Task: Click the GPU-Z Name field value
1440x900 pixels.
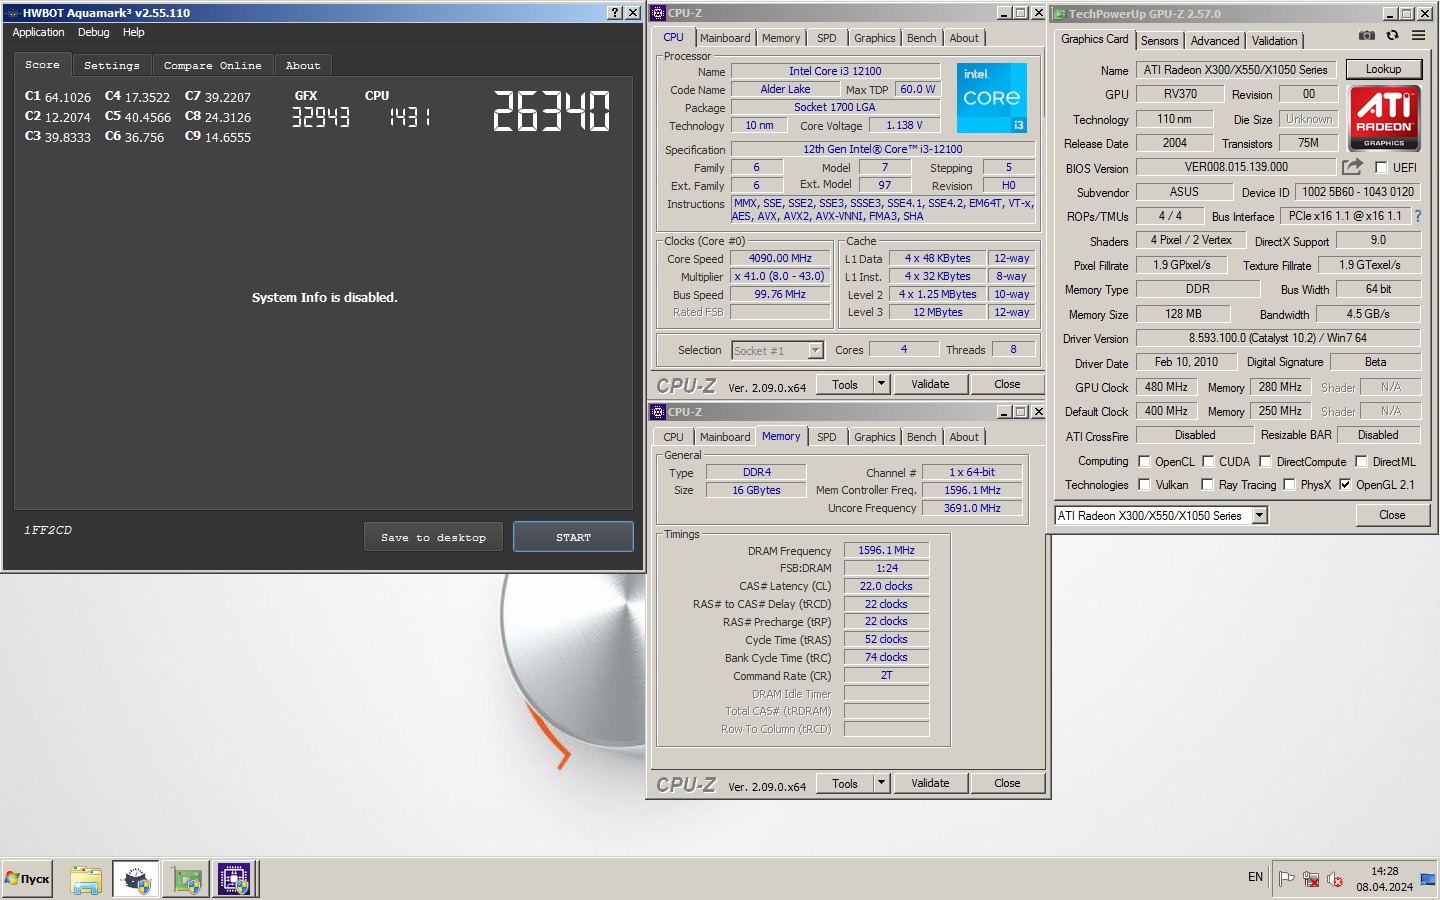Action: (x=1236, y=70)
